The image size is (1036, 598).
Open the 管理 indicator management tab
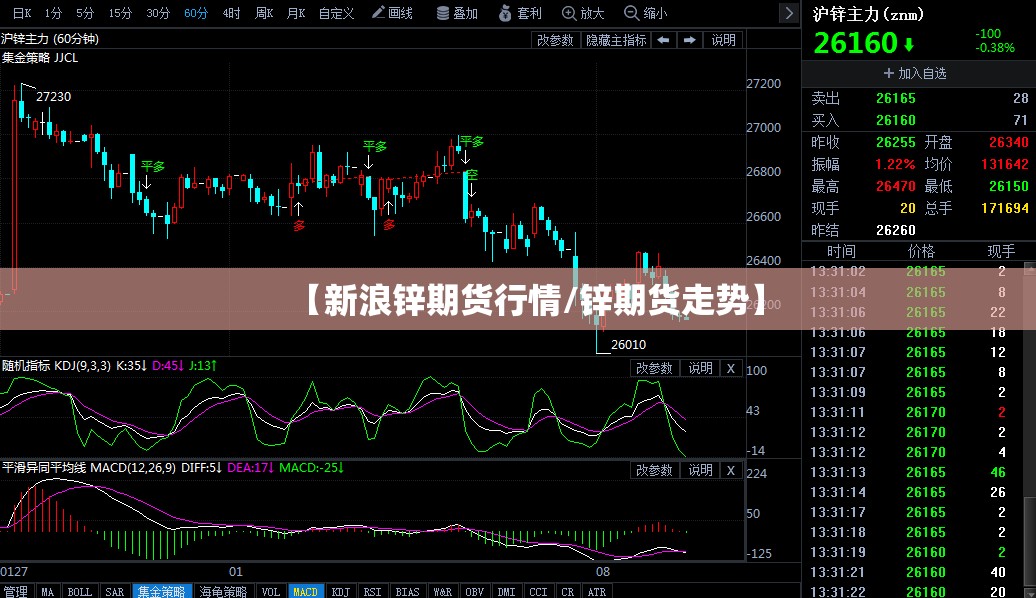tap(16, 591)
